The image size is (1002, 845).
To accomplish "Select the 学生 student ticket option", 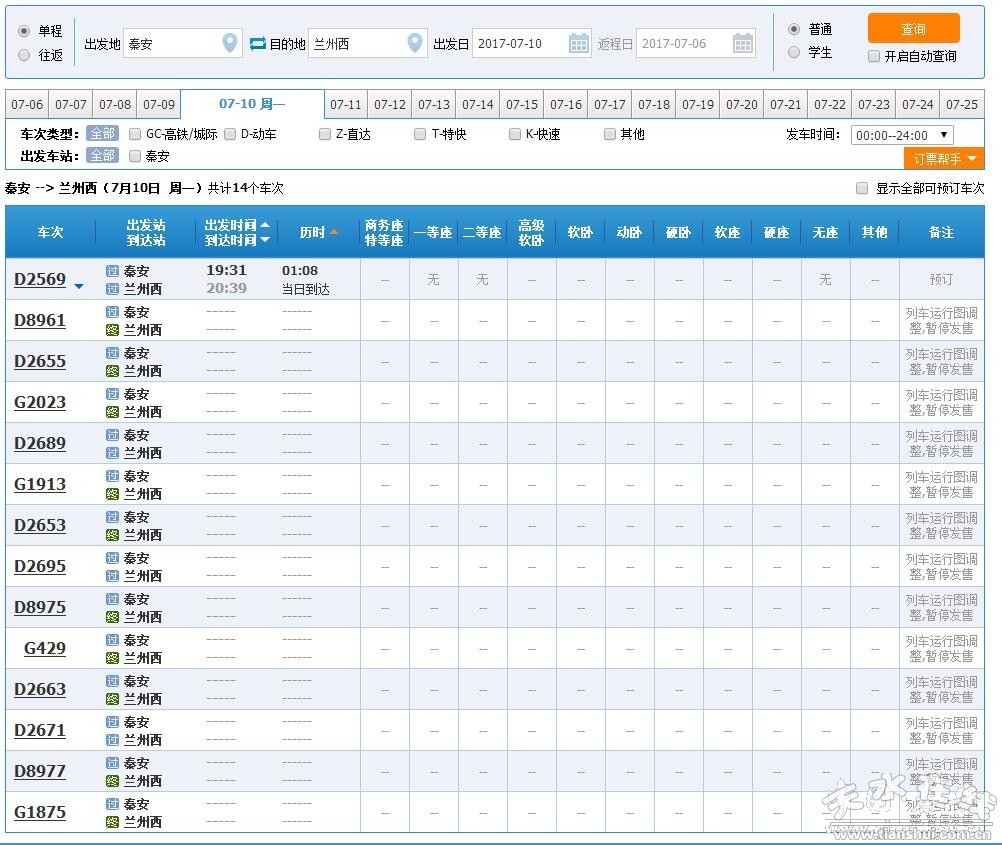I will click(794, 52).
